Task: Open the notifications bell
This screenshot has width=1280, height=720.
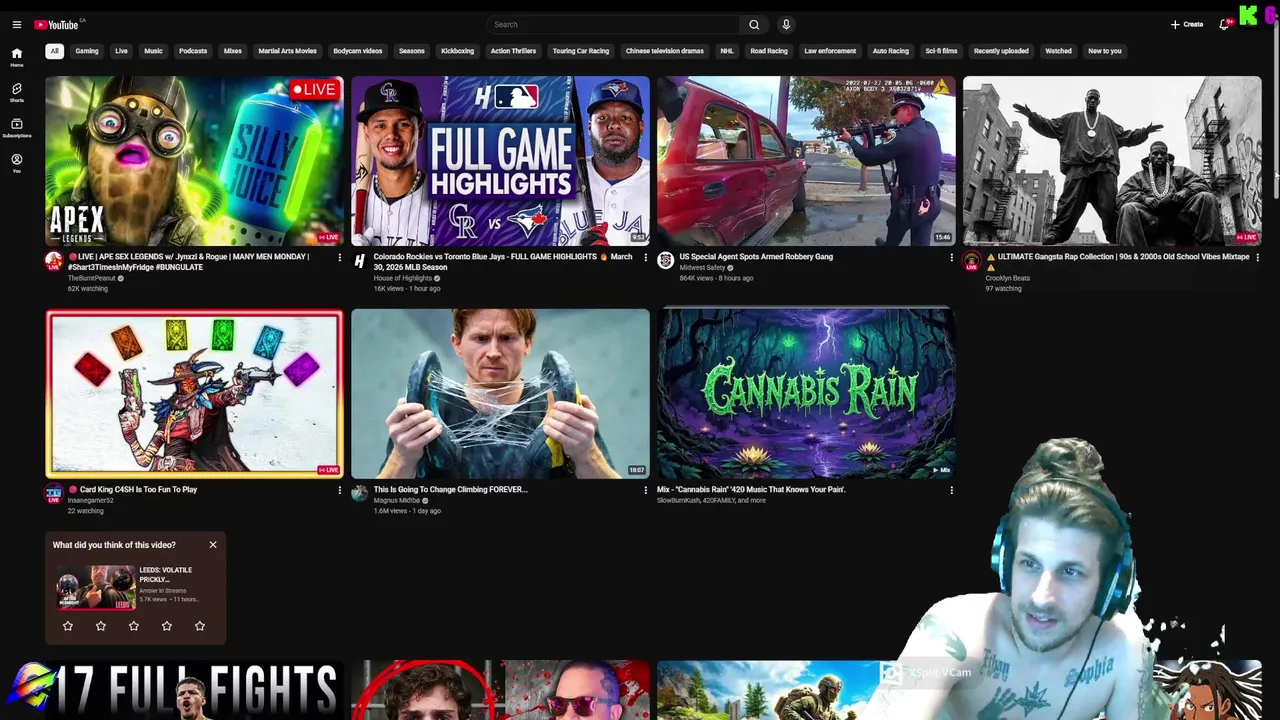Action: [1224, 25]
